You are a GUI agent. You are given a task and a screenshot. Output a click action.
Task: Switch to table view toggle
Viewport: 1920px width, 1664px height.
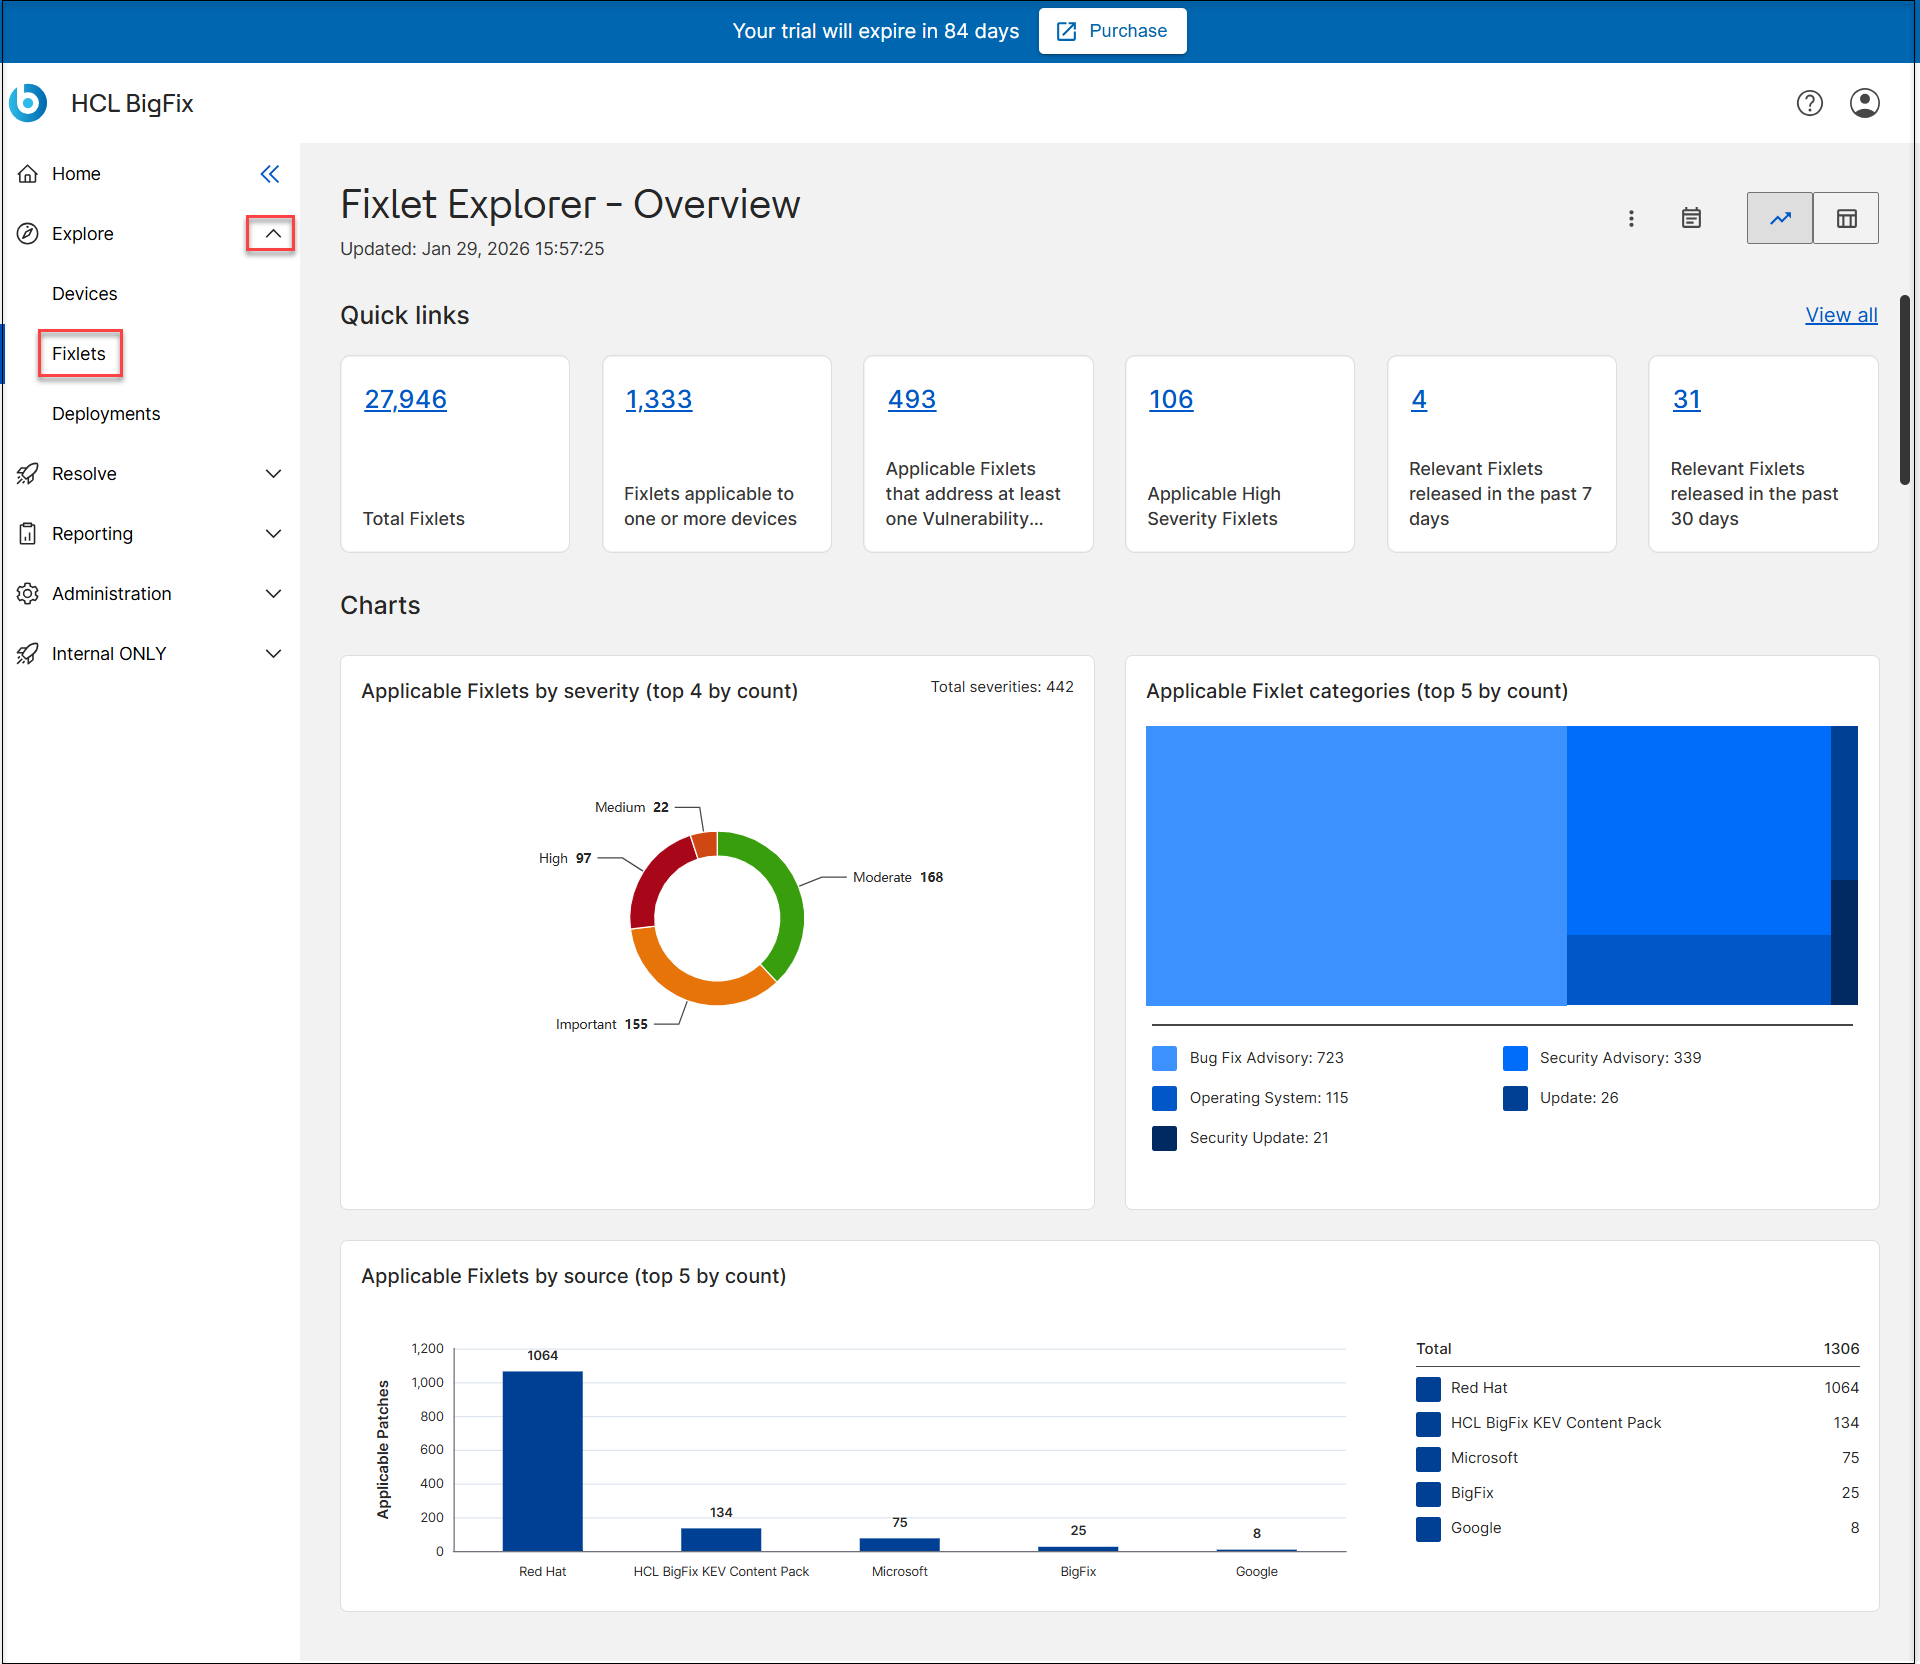point(1846,218)
